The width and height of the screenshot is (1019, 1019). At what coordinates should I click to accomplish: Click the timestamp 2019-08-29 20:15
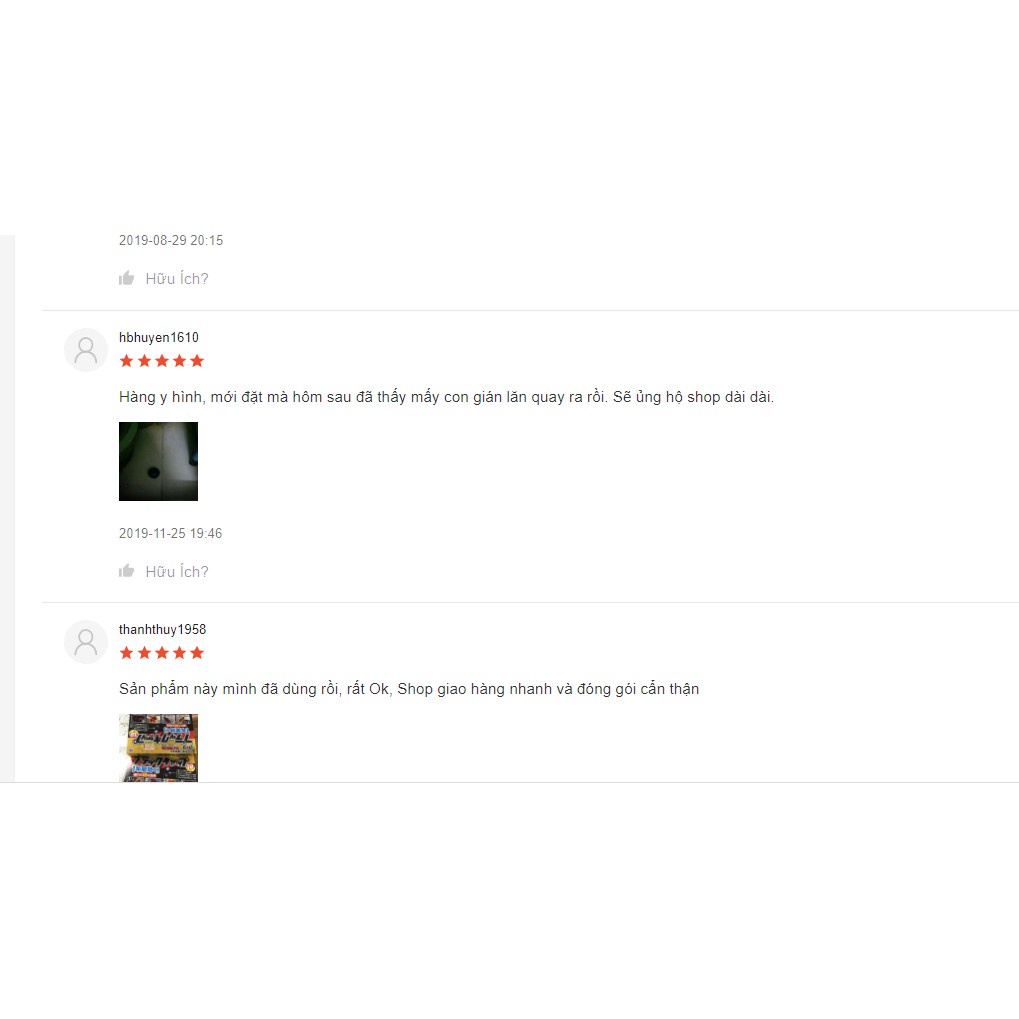[171, 240]
